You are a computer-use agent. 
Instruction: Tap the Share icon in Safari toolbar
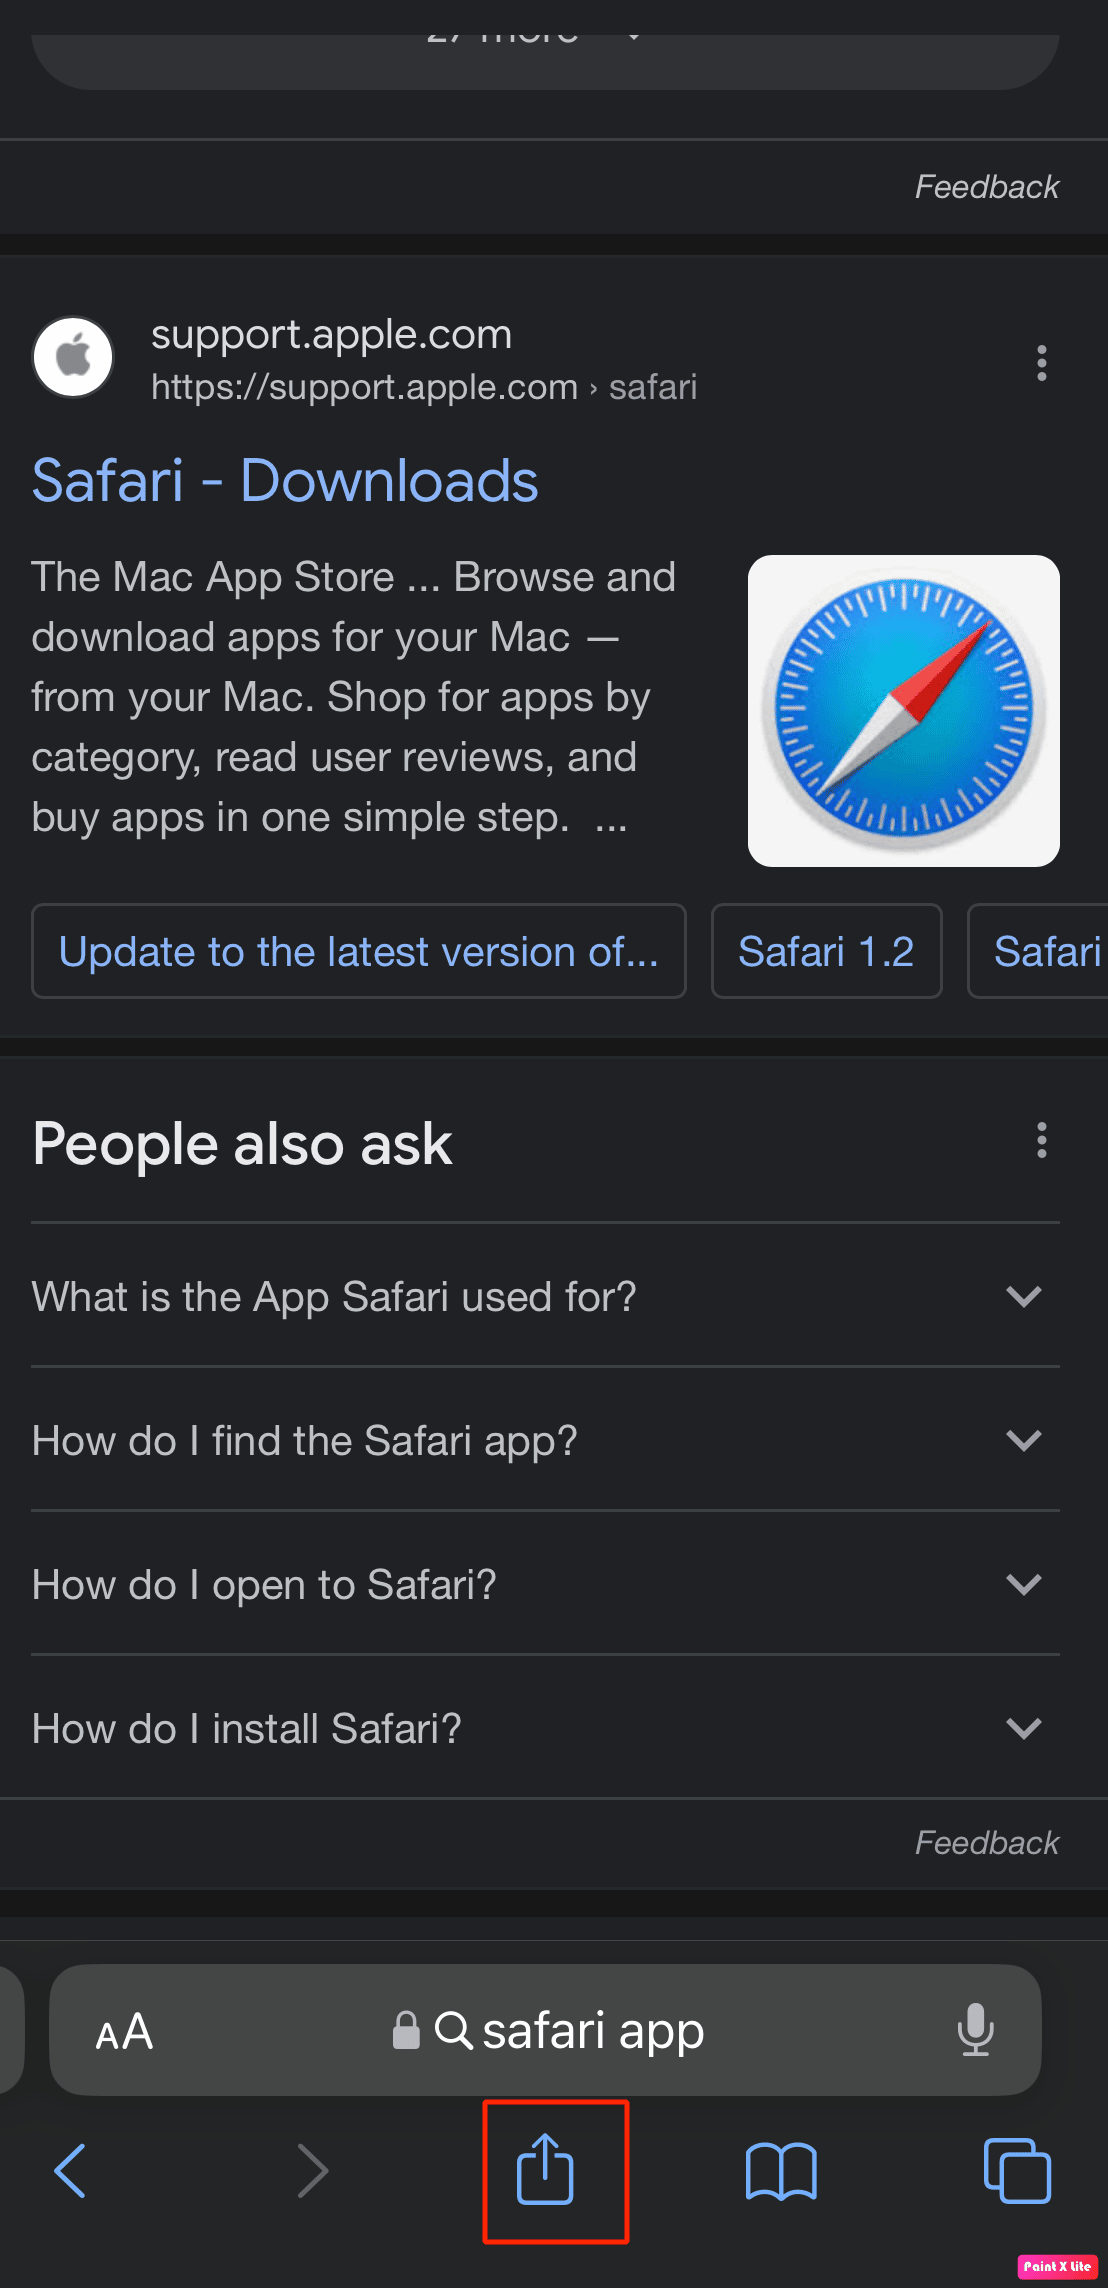tap(545, 2168)
